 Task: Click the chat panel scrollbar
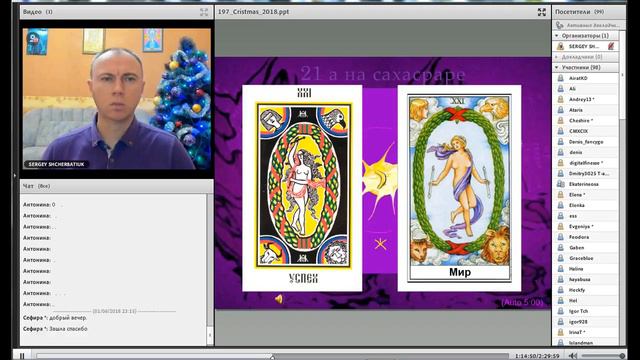[210, 269]
